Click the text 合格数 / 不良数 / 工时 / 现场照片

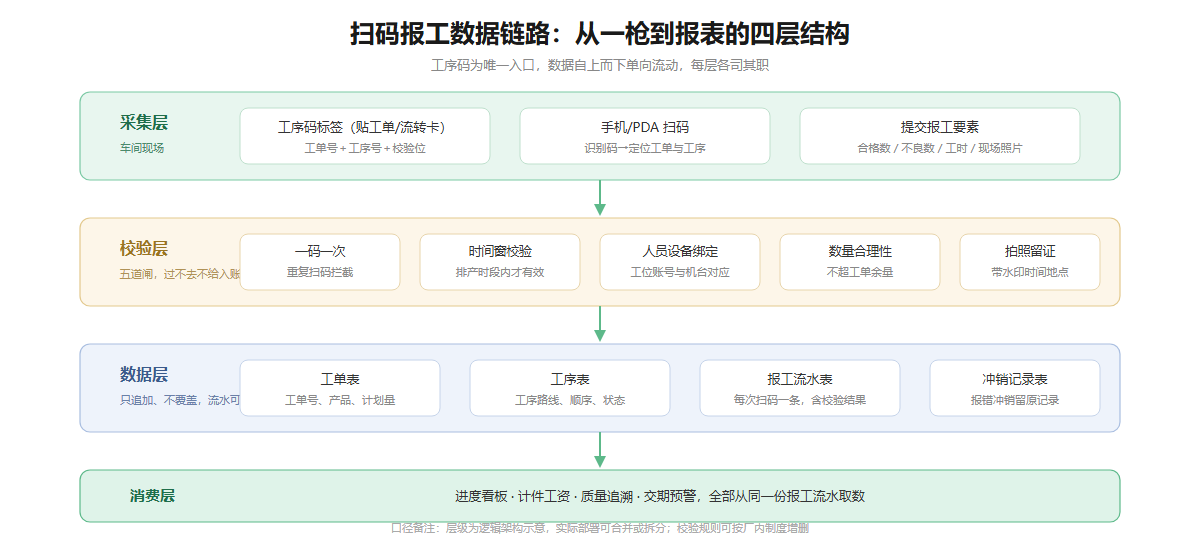(940, 148)
